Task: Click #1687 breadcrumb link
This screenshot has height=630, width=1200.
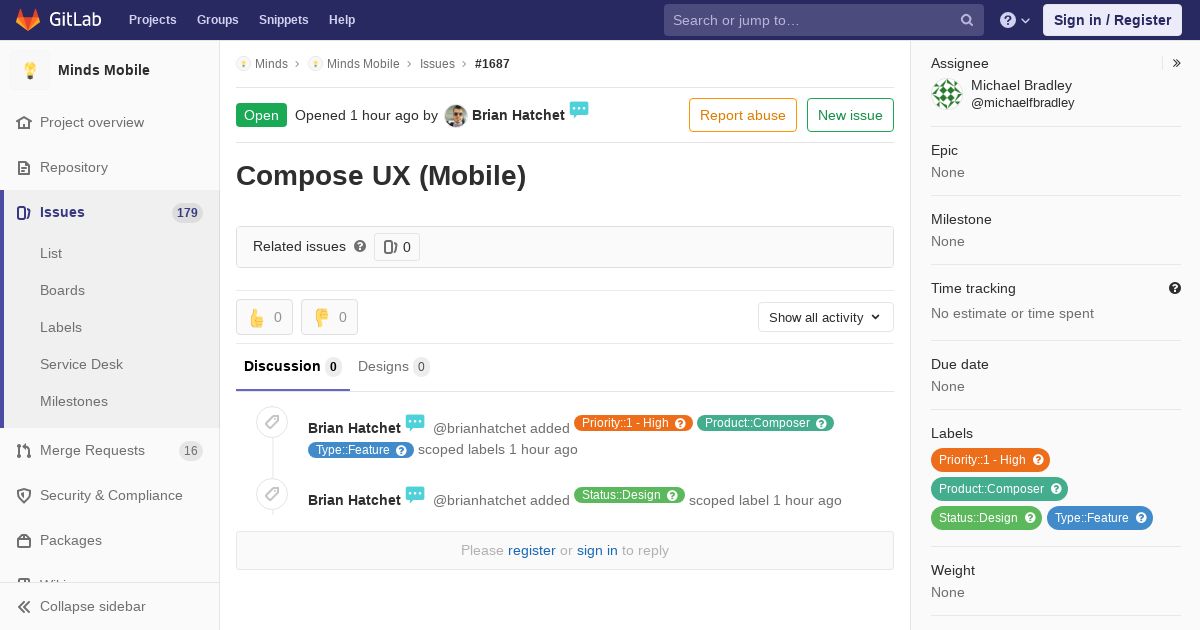Action: click(492, 63)
